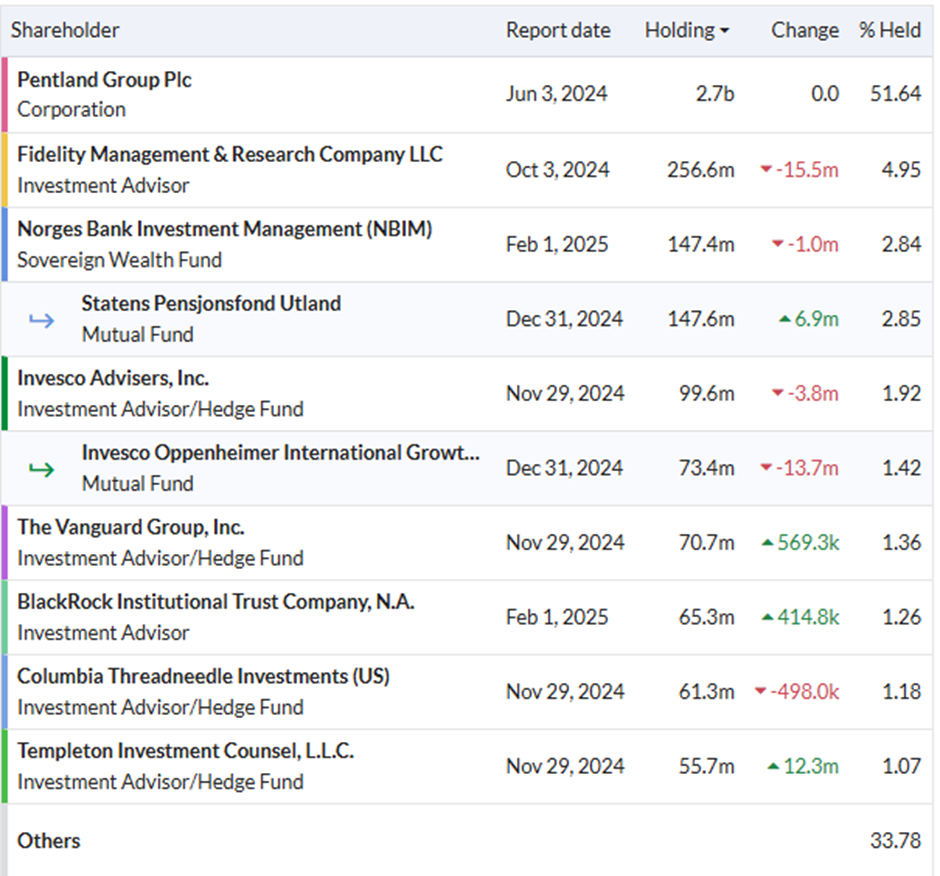Click the green up arrow beside 12.3m
Viewport: 940px width, 876px height.
(x=773, y=766)
